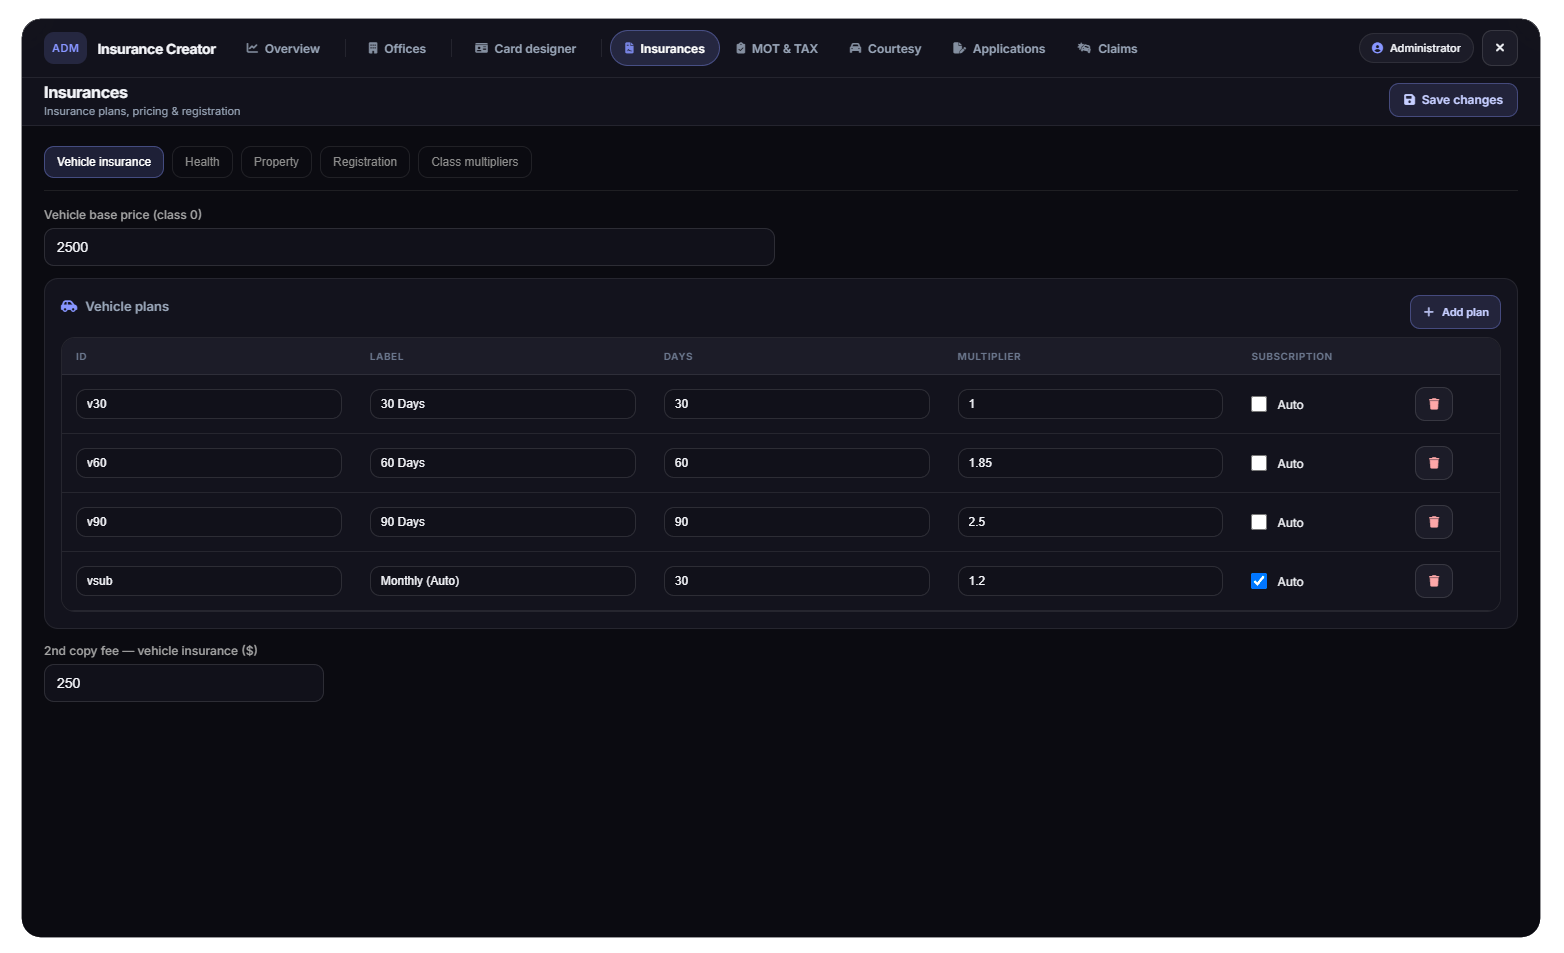Open the Offices tab
This screenshot has height=953, width=1564.
click(x=397, y=48)
